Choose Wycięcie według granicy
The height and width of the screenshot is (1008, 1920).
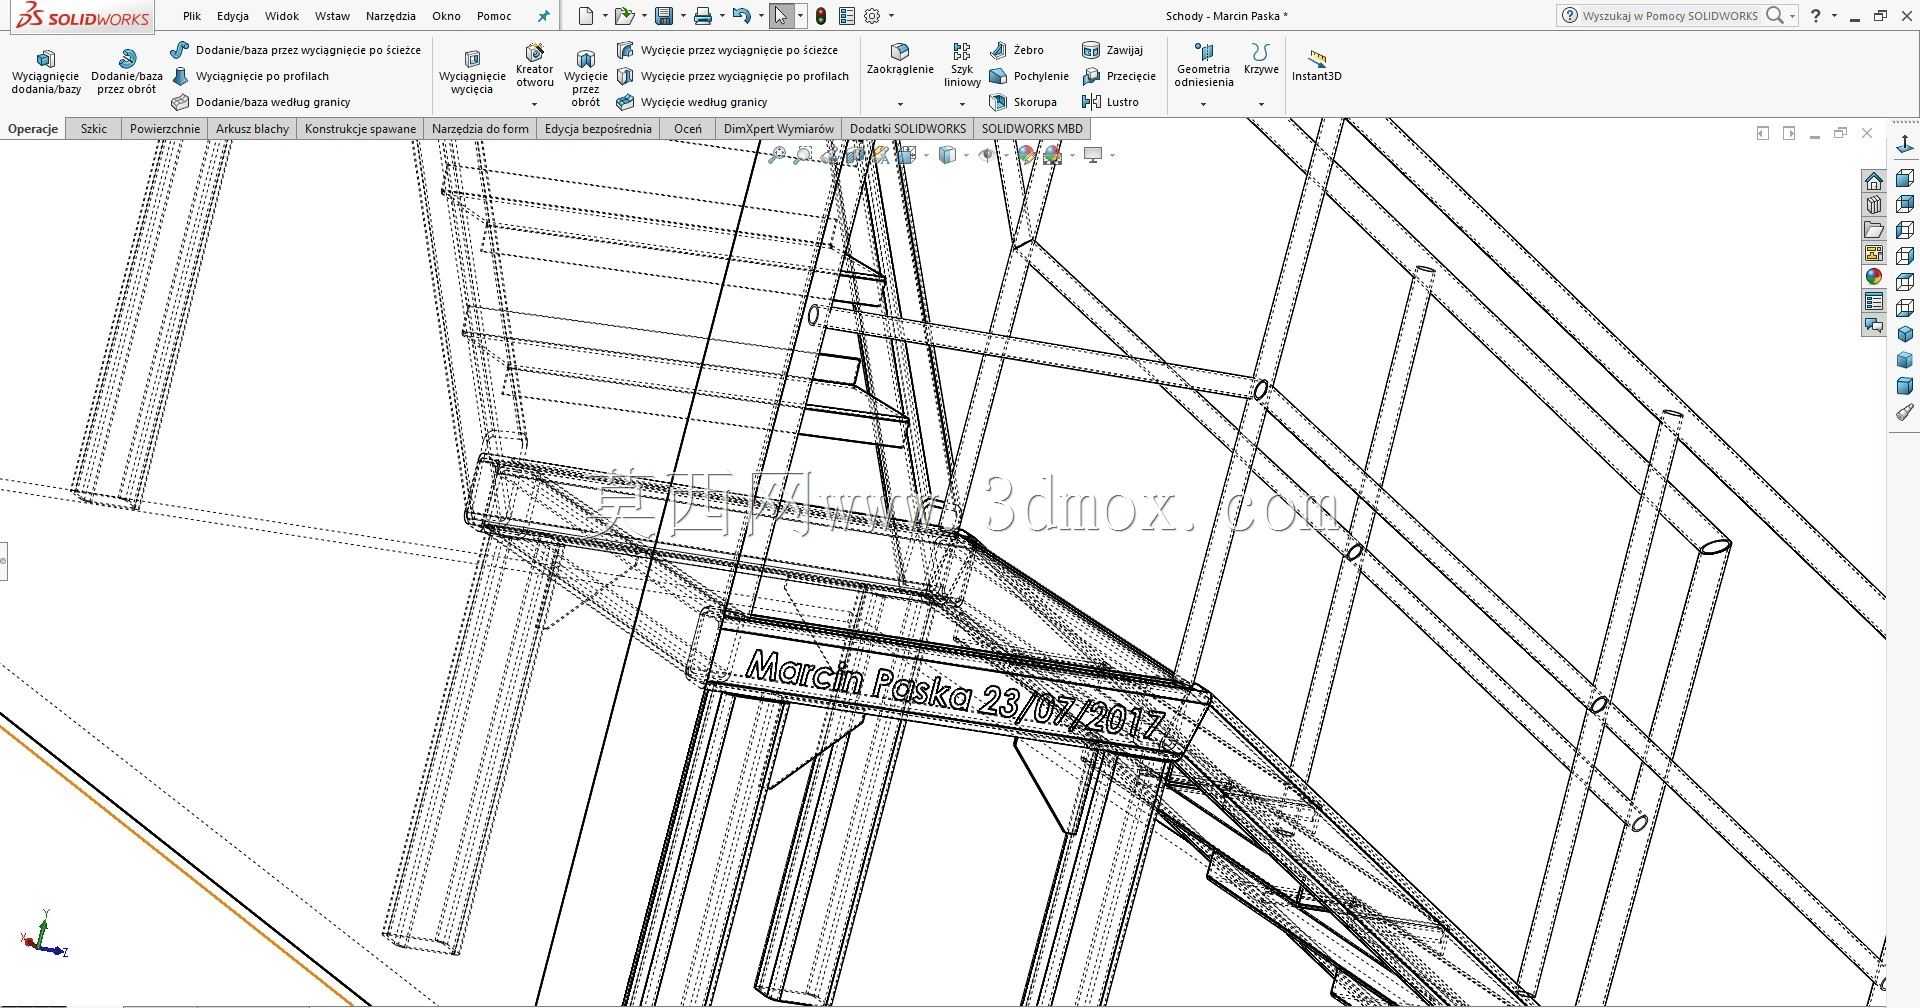tap(693, 102)
